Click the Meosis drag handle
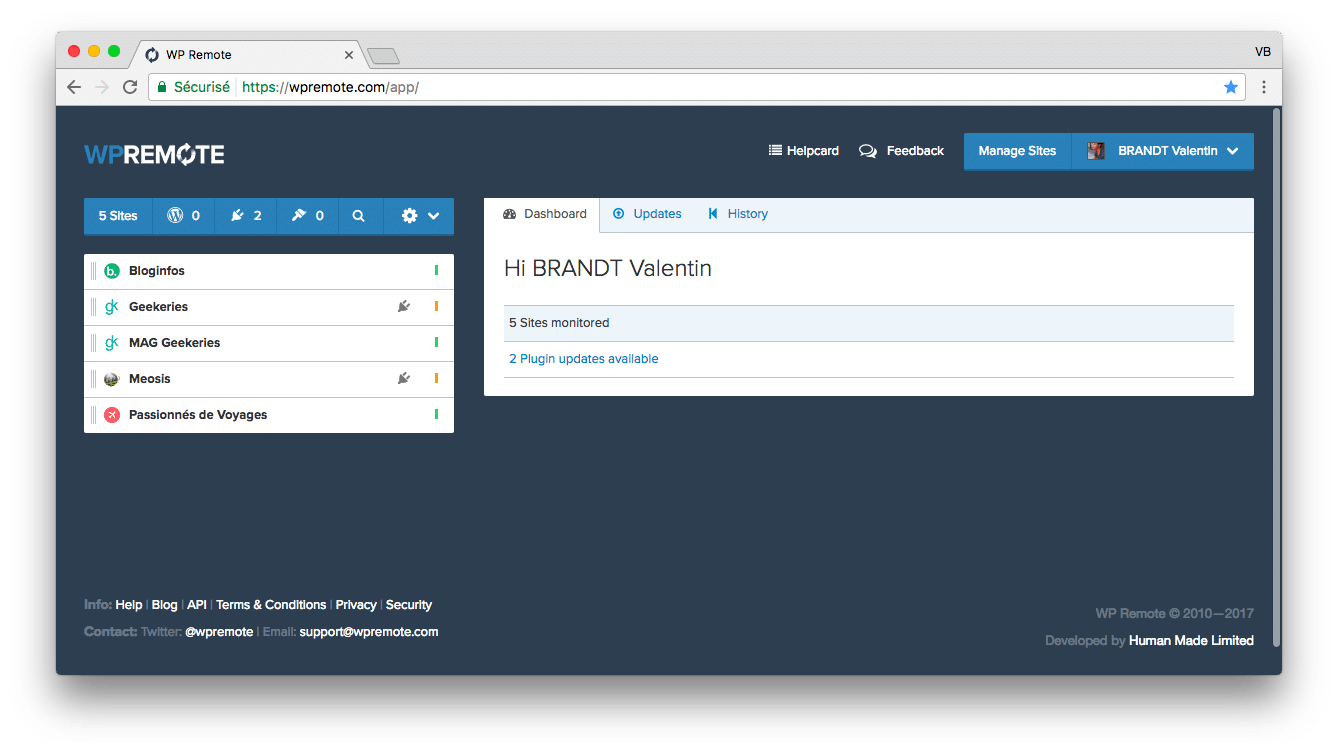1338x755 pixels. coord(94,379)
